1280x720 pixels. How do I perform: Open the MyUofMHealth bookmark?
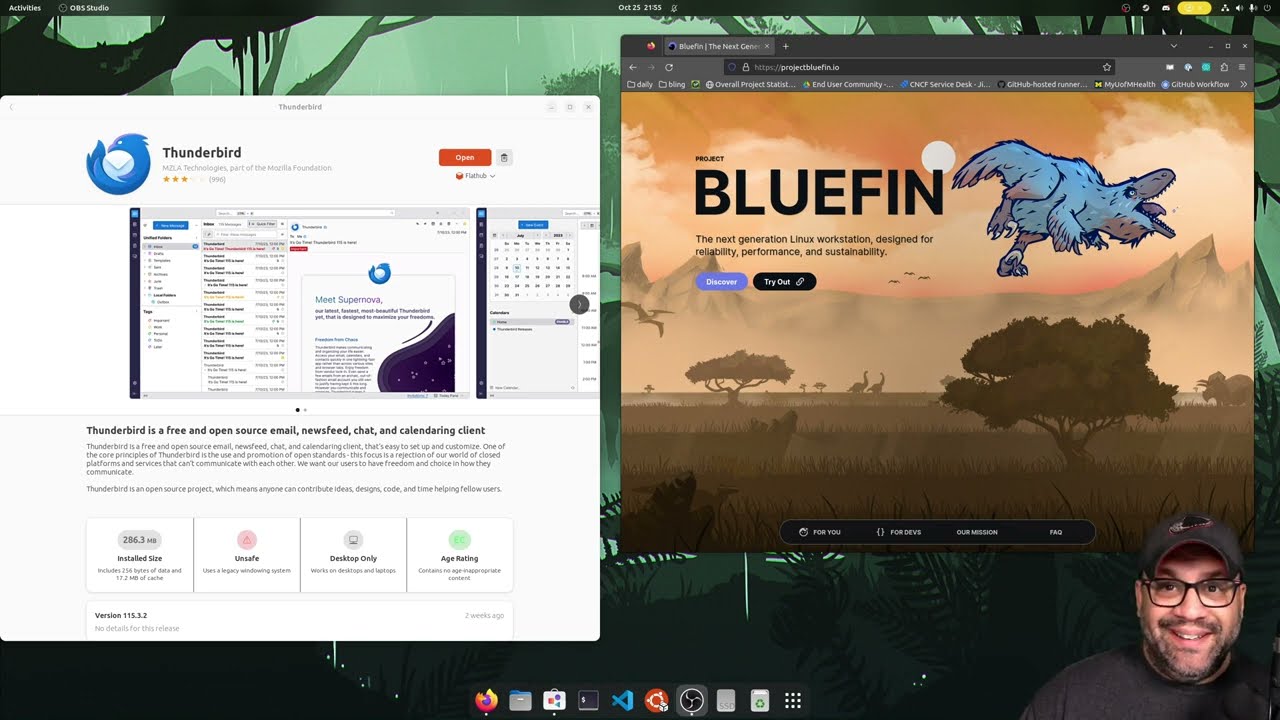[1124, 85]
